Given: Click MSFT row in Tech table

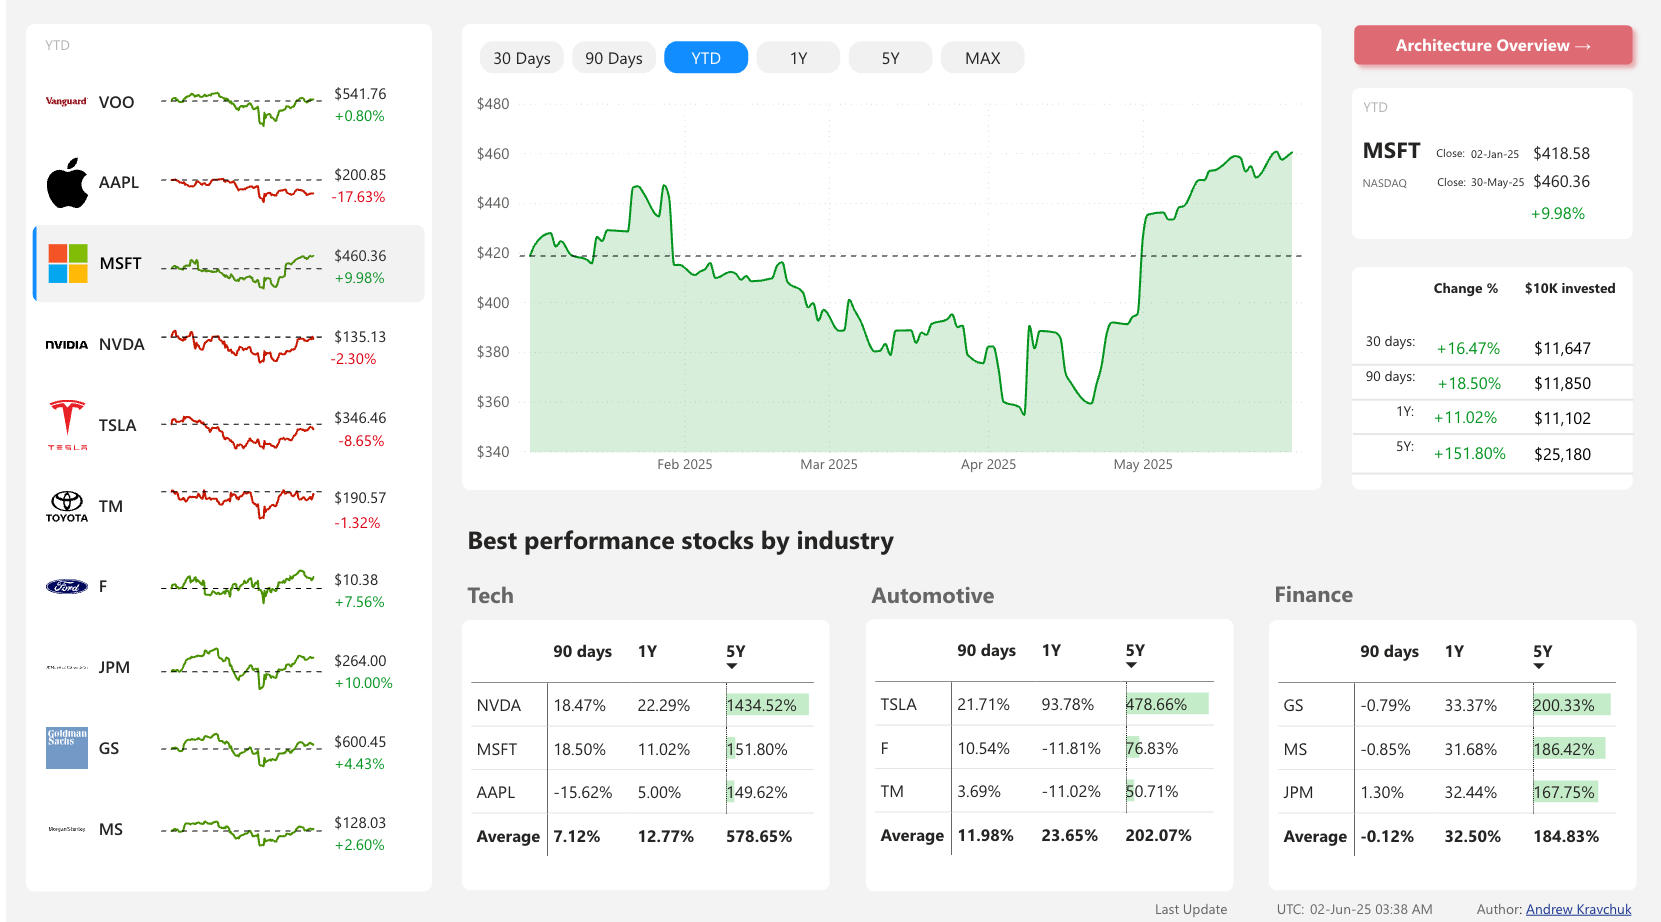Looking at the screenshot, I should (x=642, y=749).
